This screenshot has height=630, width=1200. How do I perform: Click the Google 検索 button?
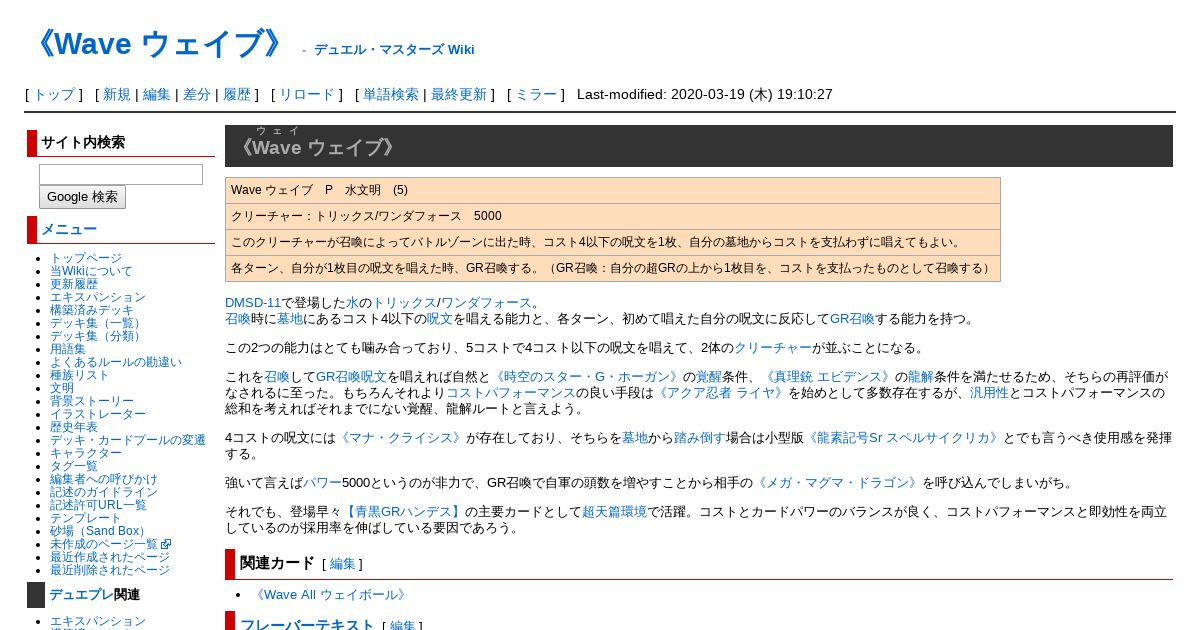[82, 197]
